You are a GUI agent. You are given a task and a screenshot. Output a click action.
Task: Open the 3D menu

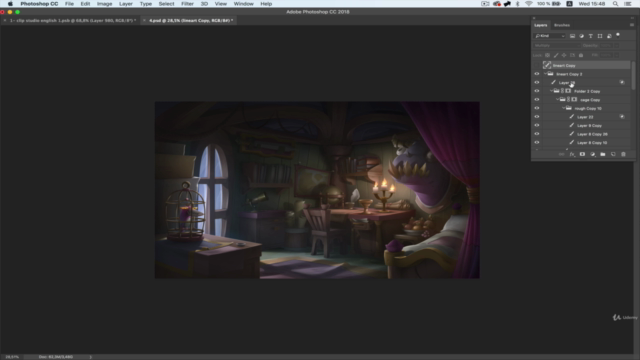click(204, 4)
